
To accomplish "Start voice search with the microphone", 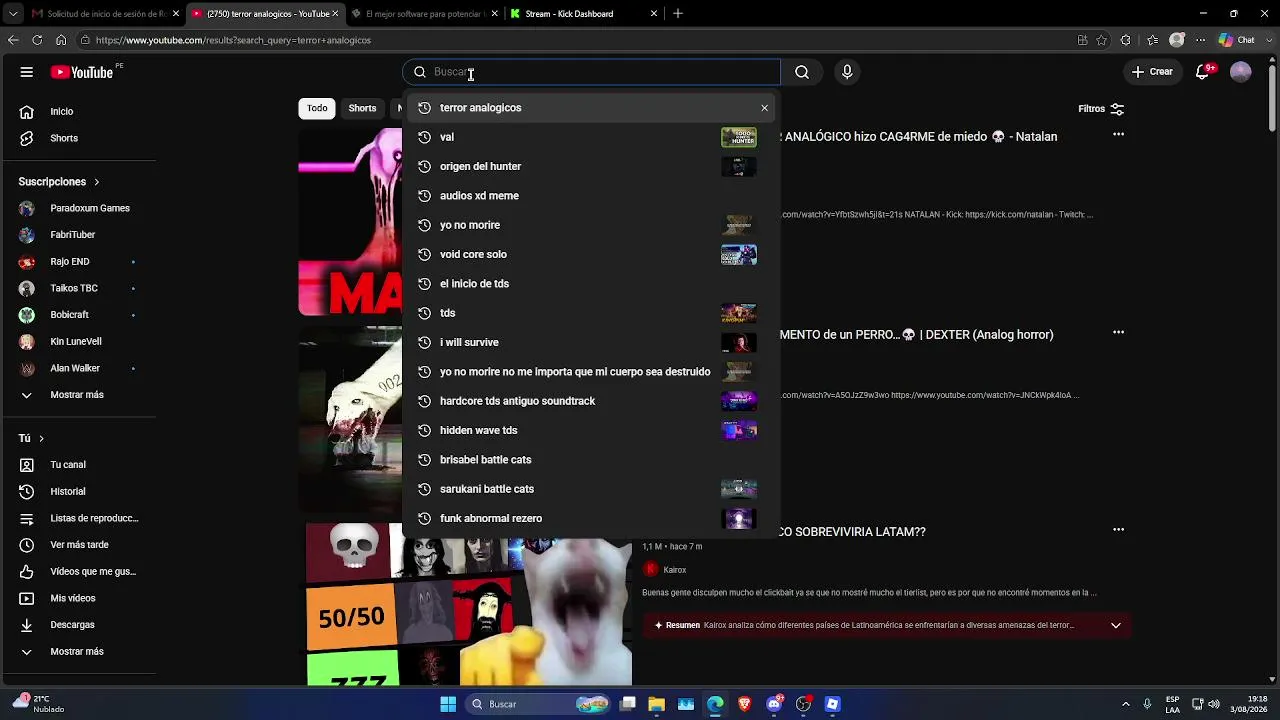I will click(847, 72).
